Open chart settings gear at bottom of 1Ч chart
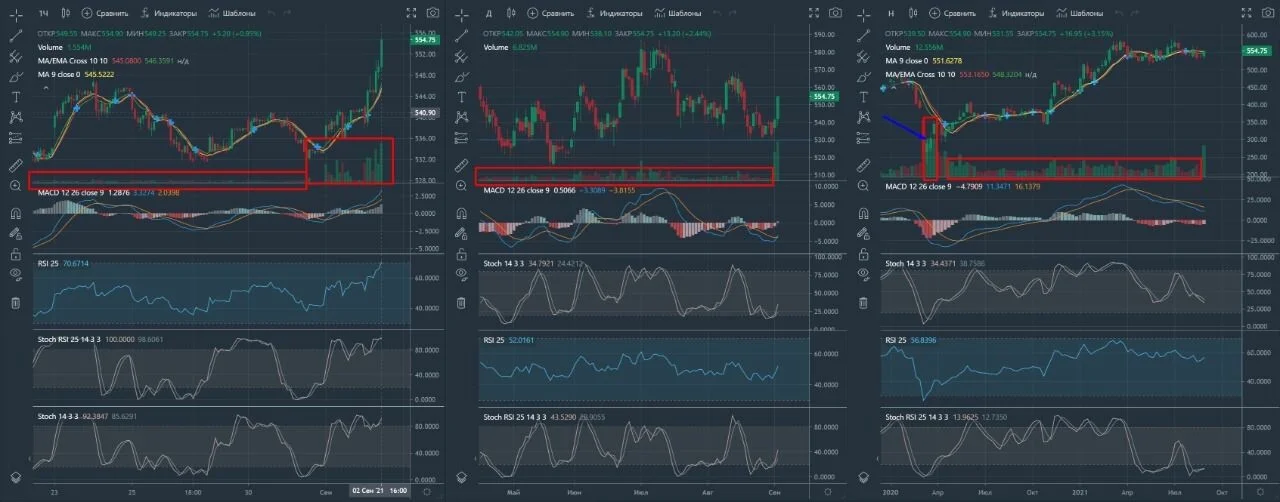 click(427, 492)
